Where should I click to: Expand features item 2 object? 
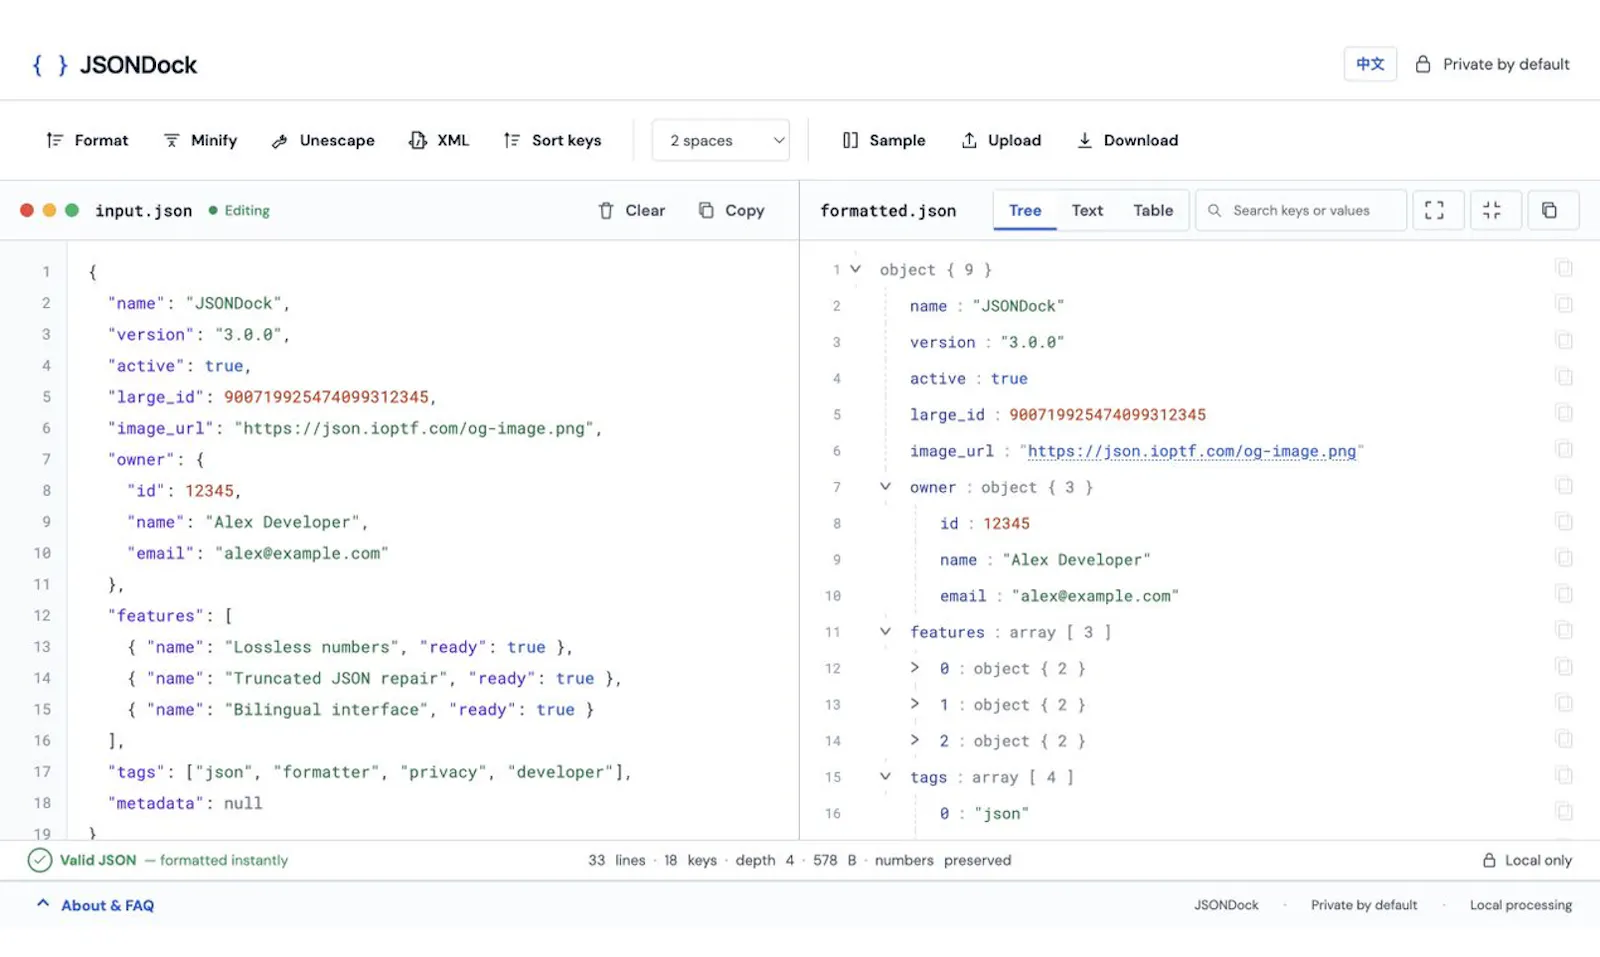coord(915,740)
